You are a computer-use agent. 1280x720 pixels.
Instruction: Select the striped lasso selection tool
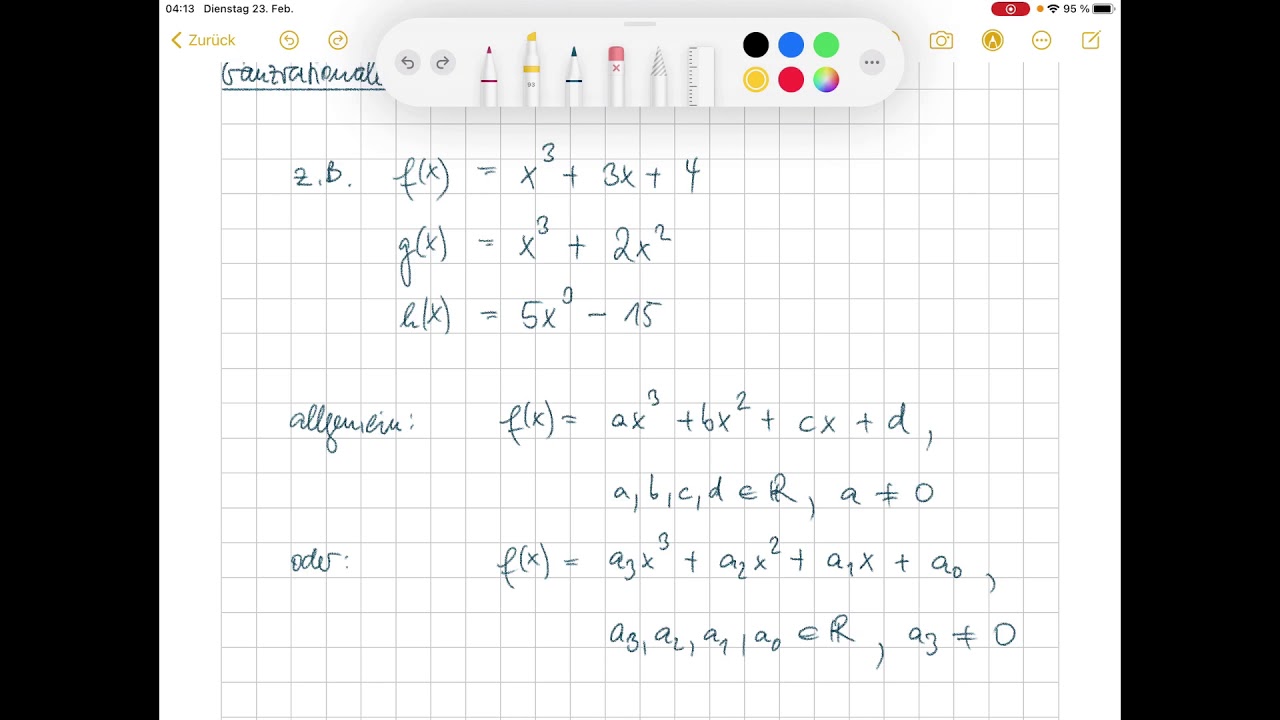pos(658,76)
